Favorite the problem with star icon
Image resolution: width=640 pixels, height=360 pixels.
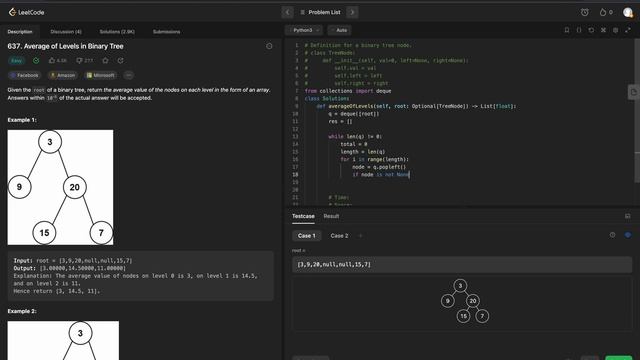[105, 60]
